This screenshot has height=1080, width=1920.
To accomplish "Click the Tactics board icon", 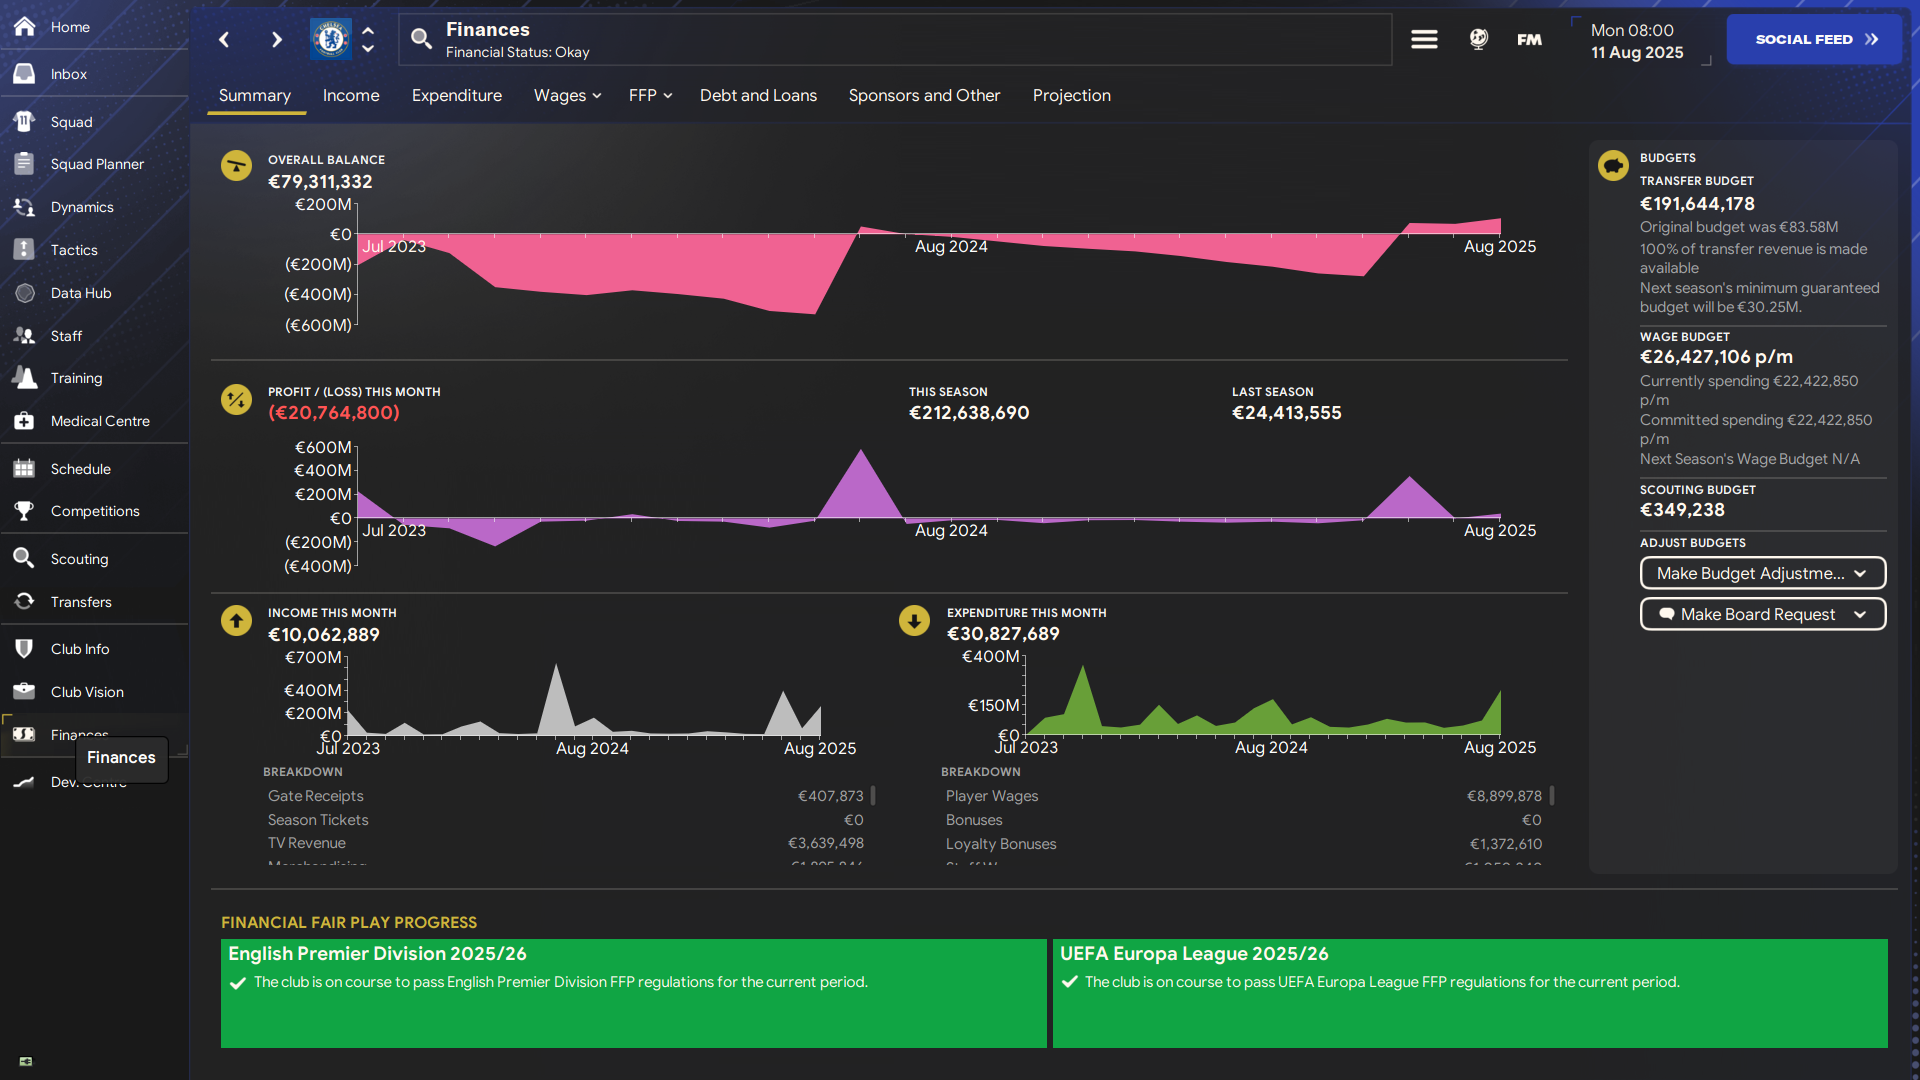I will tap(24, 250).
